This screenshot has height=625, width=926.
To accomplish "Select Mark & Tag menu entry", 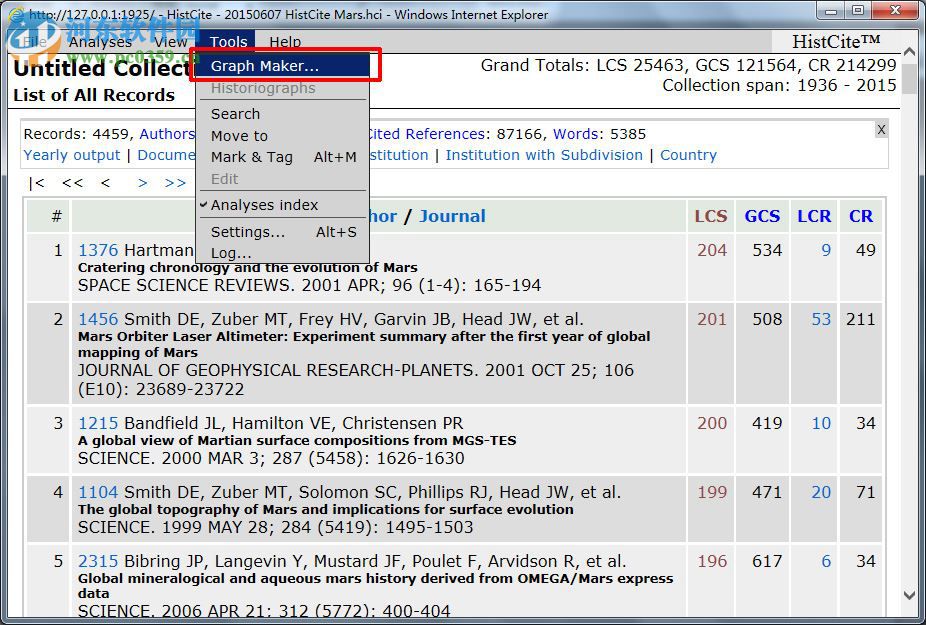I will point(282,157).
